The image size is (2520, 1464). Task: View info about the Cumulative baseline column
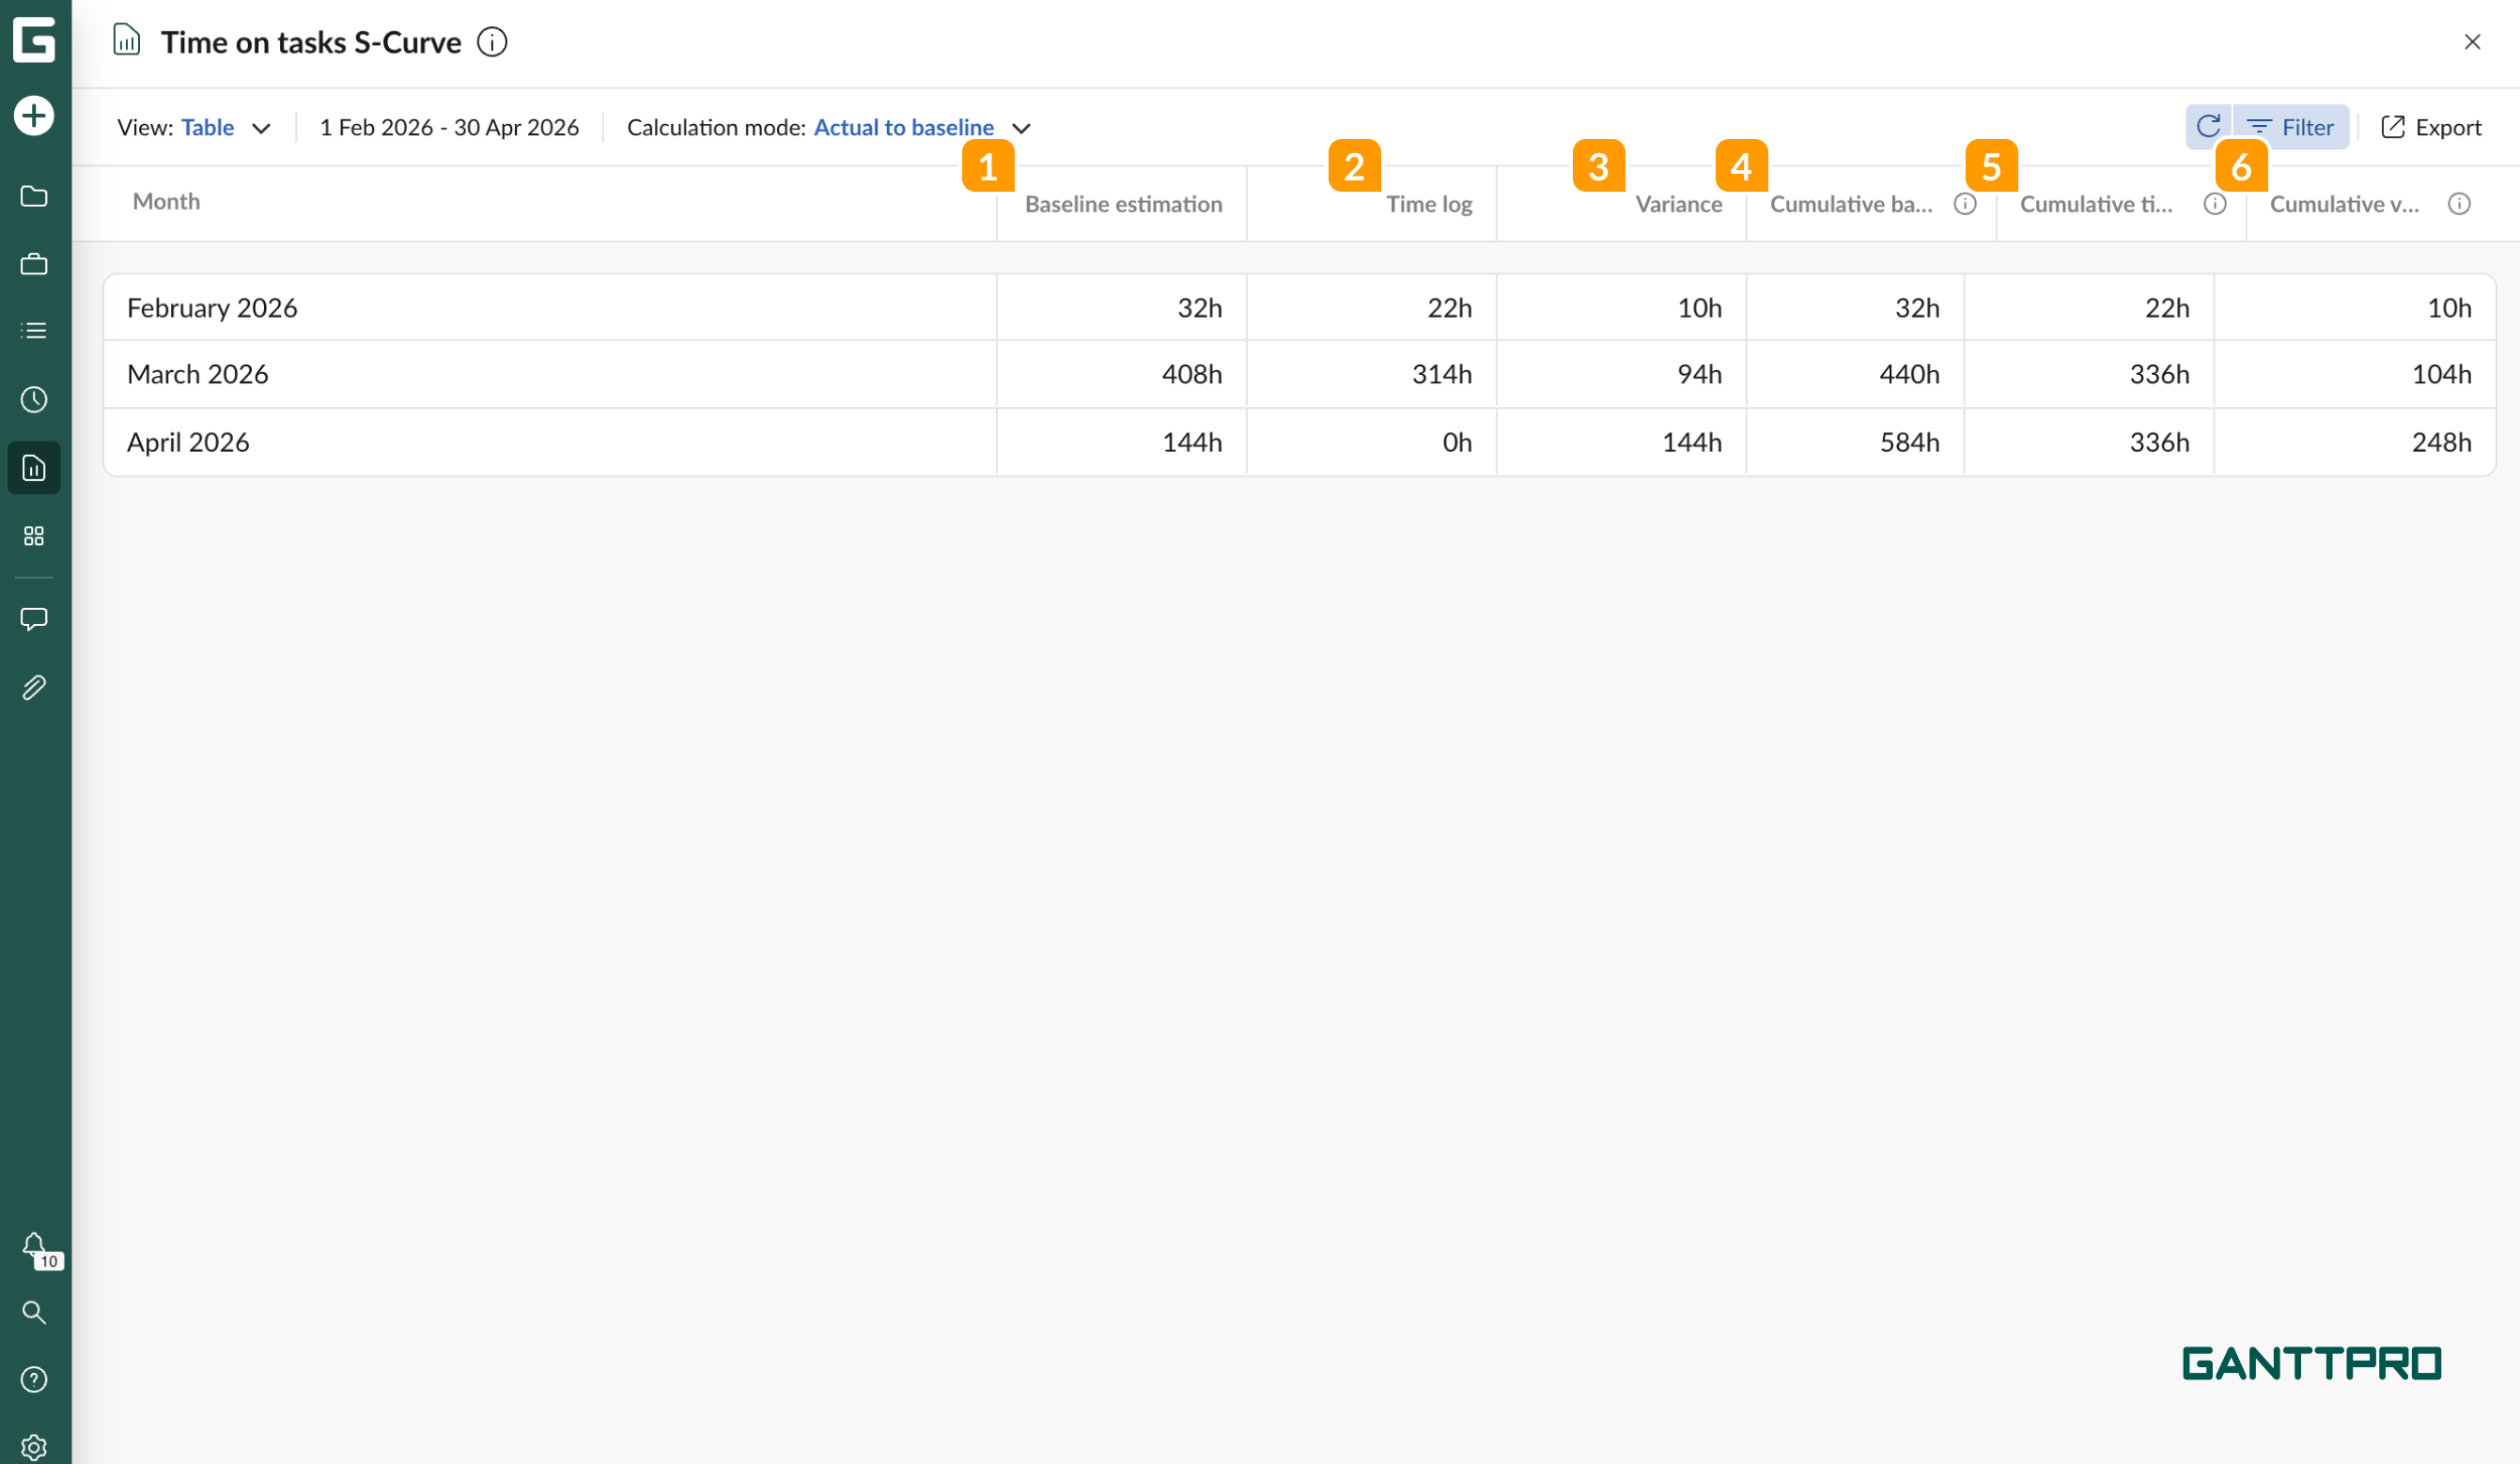[1963, 203]
